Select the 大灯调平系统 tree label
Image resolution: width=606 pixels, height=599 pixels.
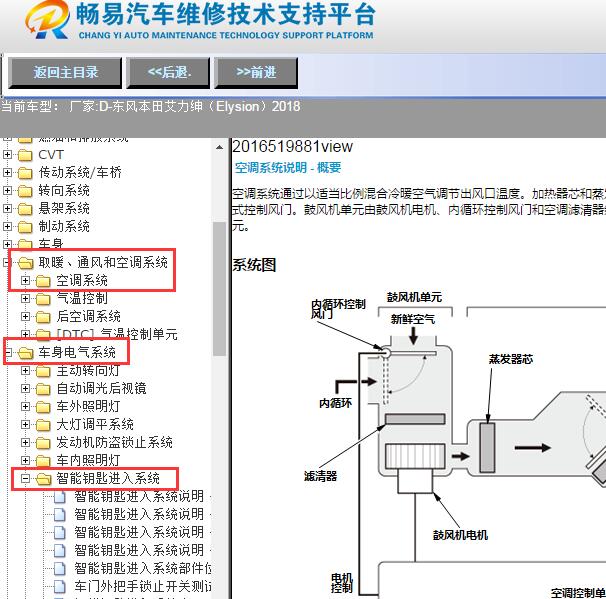(95, 424)
